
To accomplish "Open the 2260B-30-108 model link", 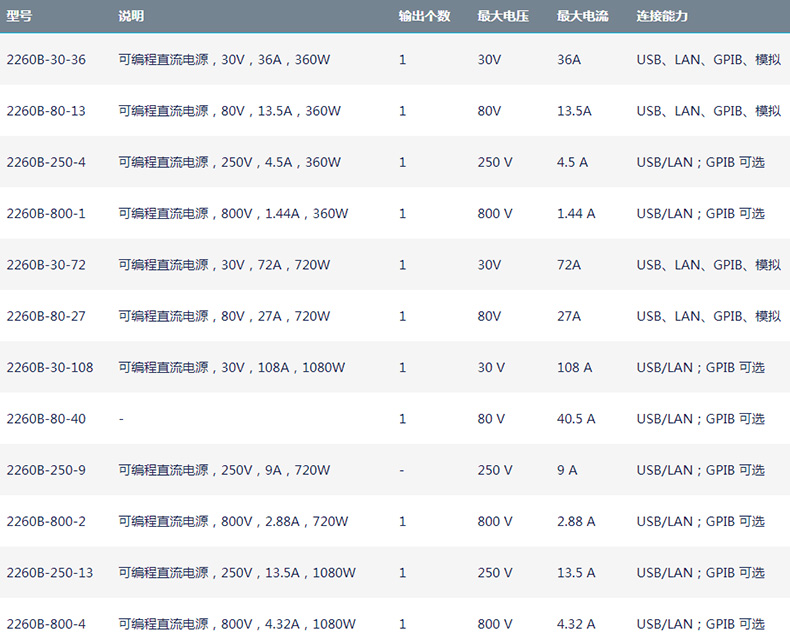I will tap(50, 367).
